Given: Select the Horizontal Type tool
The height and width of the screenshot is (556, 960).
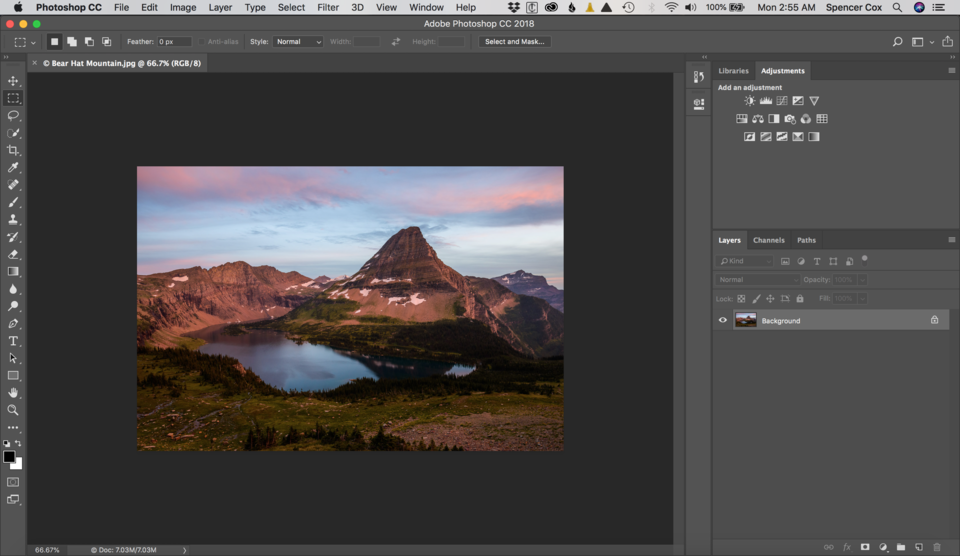Looking at the screenshot, I should tap(13, 341).
